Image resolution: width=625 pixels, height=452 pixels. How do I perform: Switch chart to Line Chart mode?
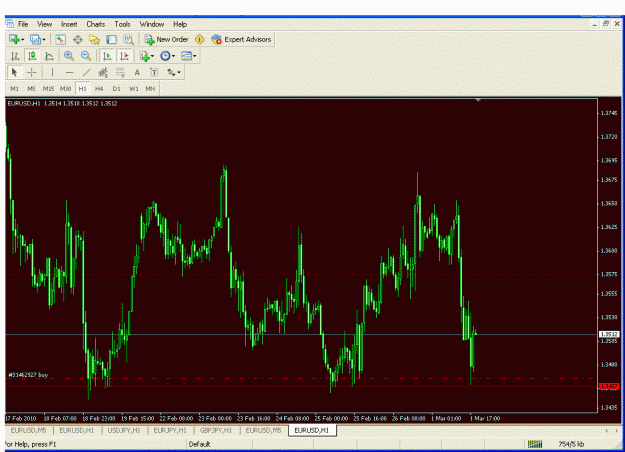click(49, 56)
